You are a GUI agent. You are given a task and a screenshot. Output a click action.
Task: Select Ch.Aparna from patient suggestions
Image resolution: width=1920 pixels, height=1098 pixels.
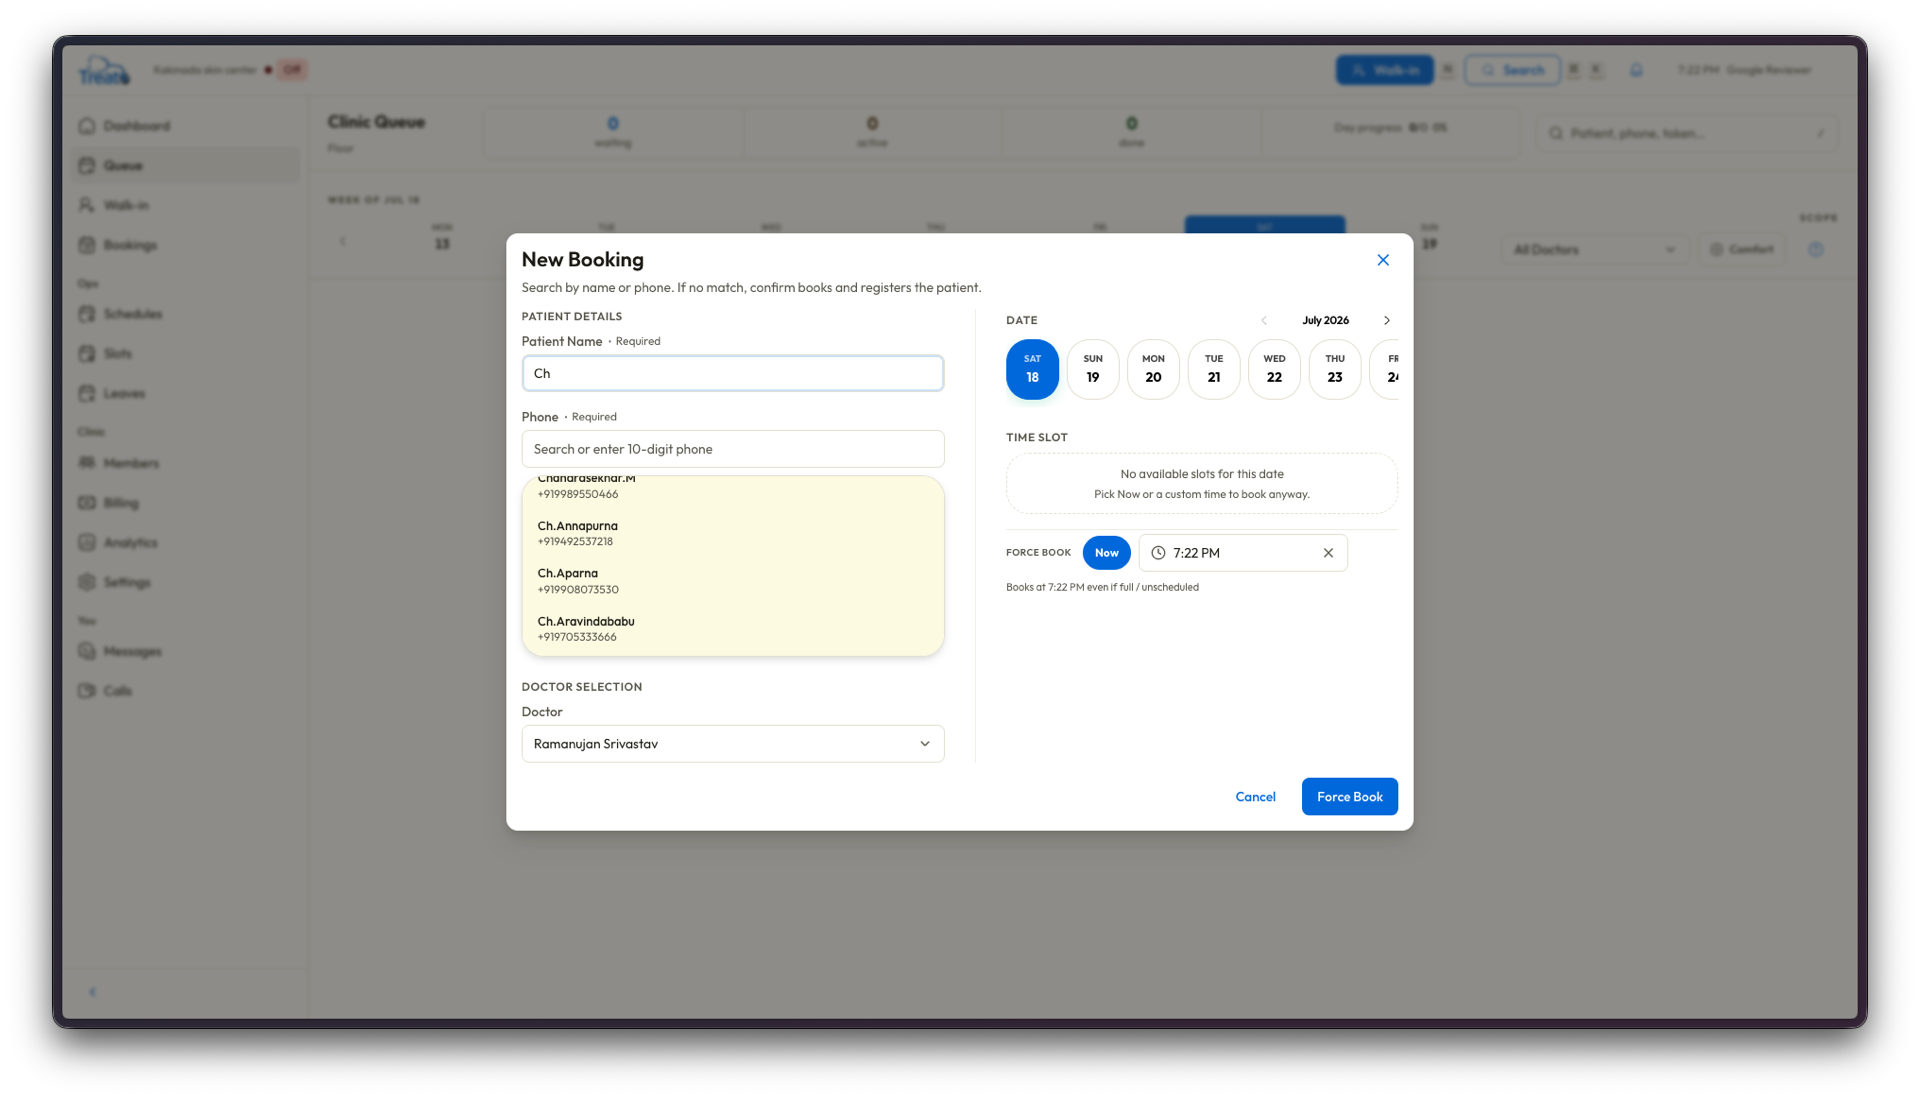pos(732,581)
